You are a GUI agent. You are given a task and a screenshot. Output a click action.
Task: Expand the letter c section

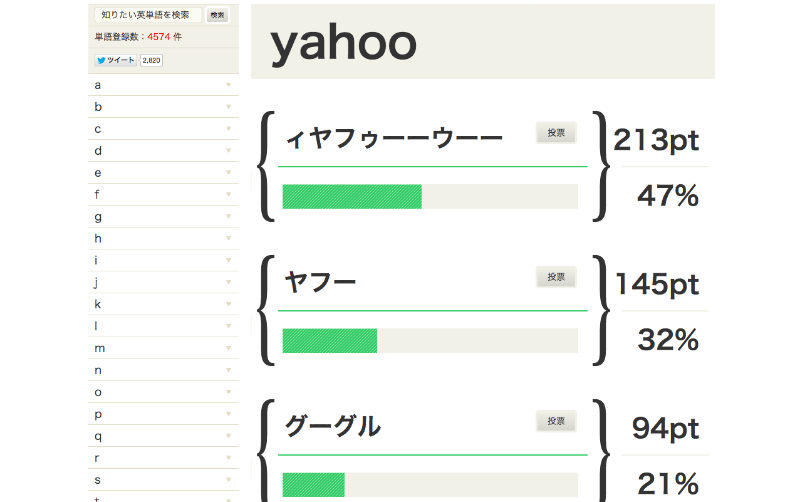[x=163, y=129]
